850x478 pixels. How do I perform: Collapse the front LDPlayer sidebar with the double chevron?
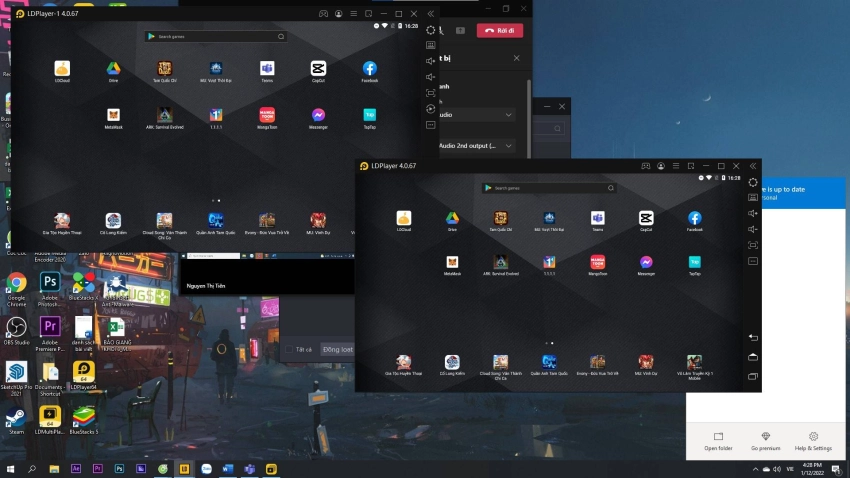click(x=752, y=165)
